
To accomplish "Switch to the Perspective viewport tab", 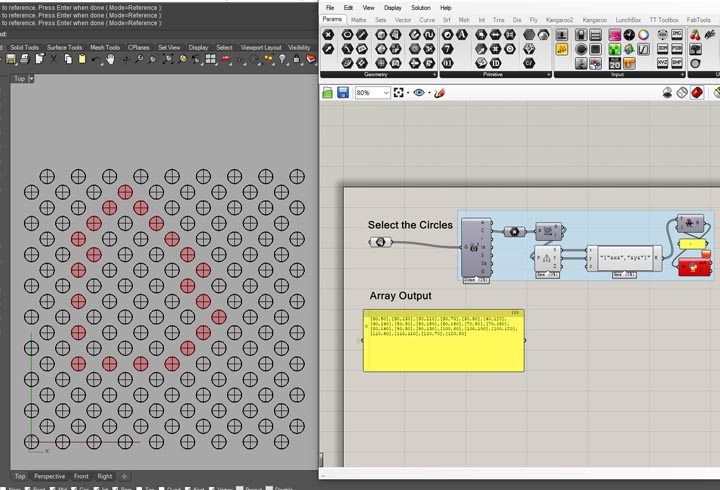I will tap(49, 476).
